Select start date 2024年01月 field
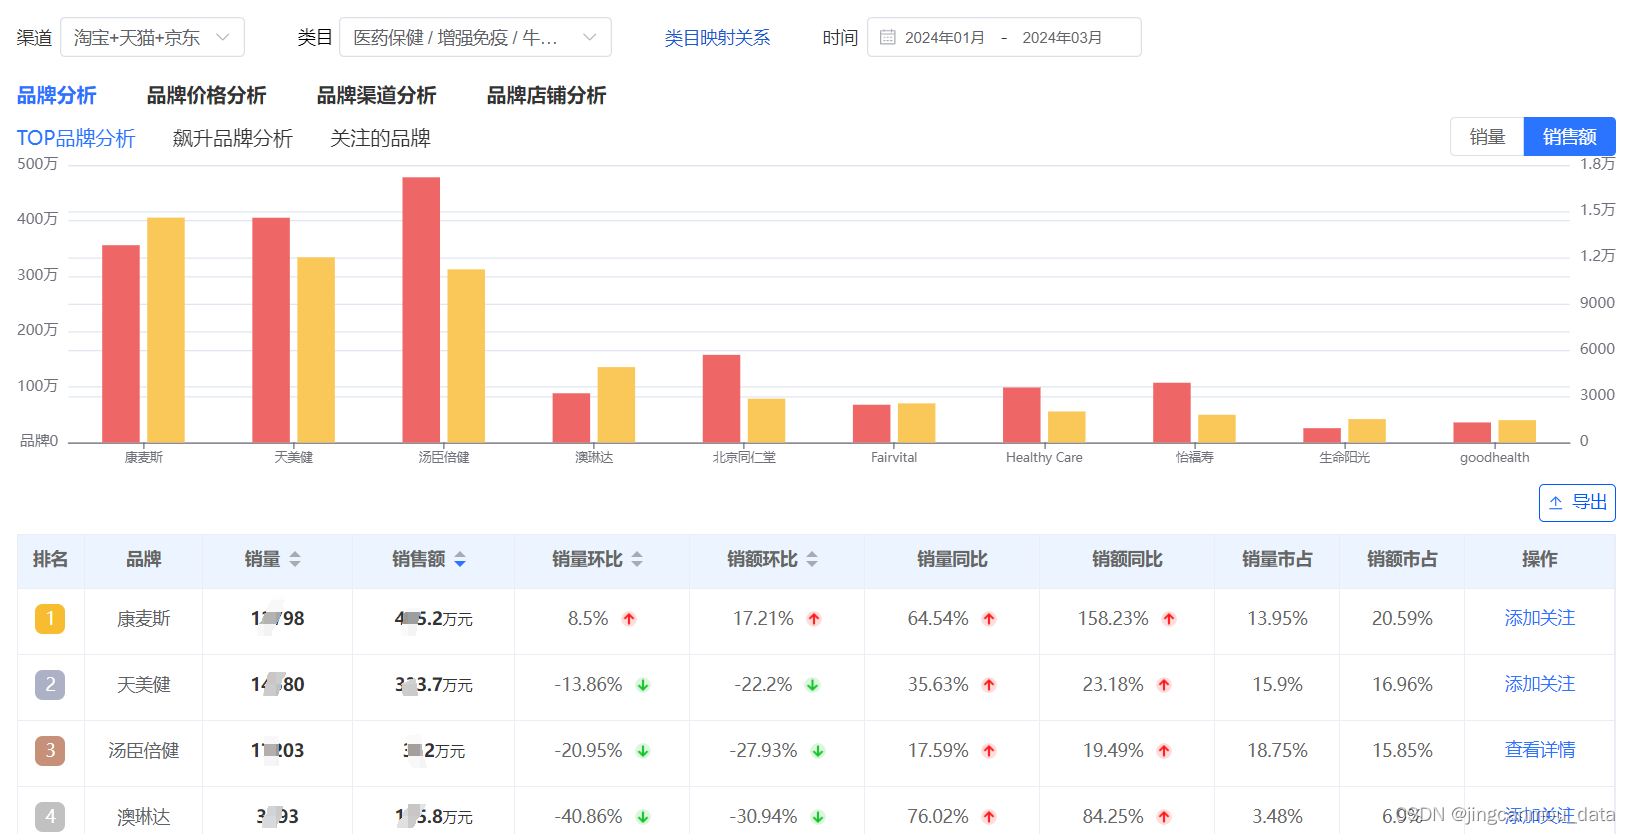The height and width of the screenshot is (834, 1630). 944,37
